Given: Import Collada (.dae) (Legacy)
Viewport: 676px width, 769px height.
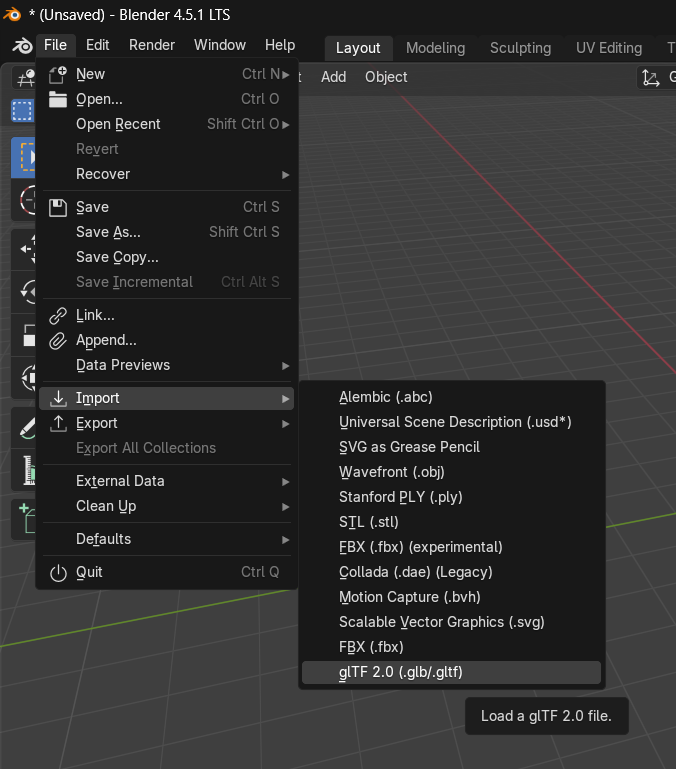Looking at the screenshot, I should coord(451,572).
